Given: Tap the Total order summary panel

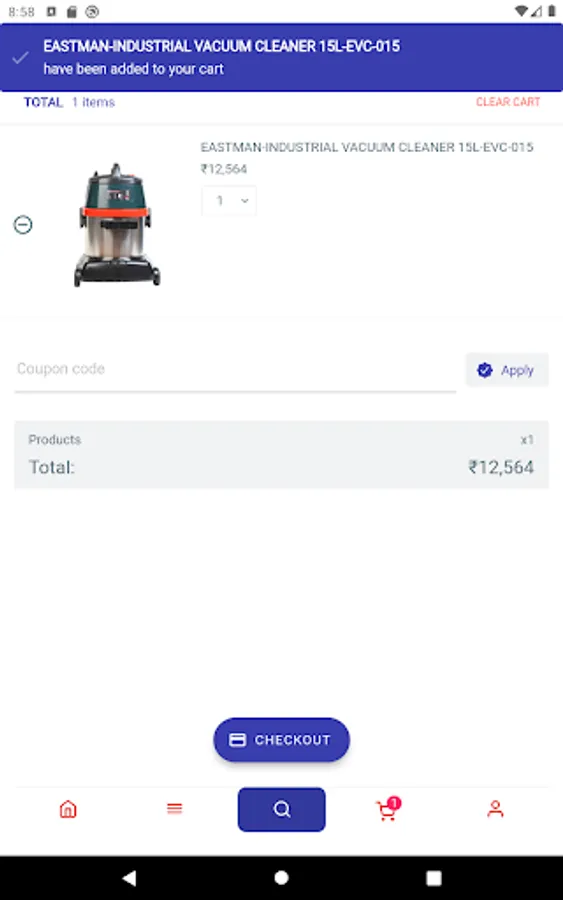Looking at the screenshot, I should (281, 455).
